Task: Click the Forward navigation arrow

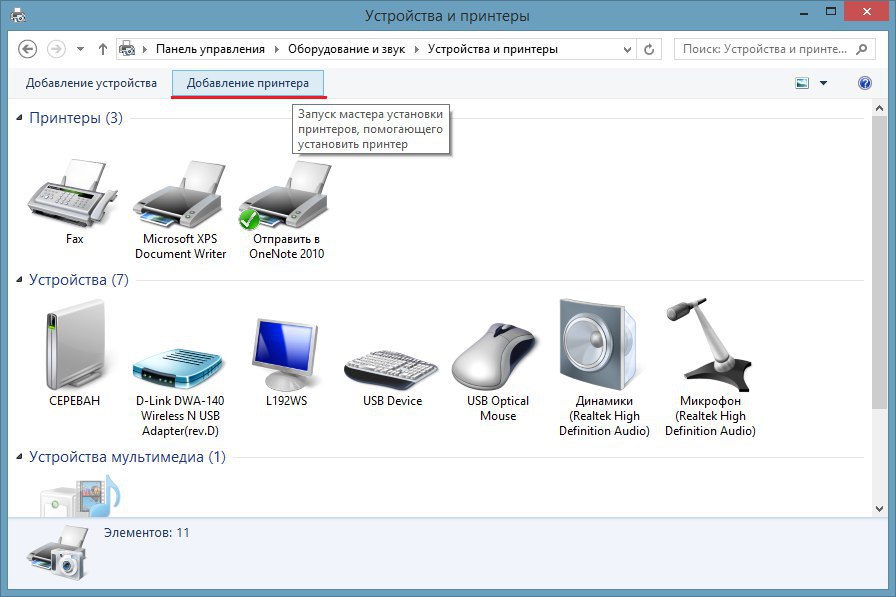Action: click(56, 49)
